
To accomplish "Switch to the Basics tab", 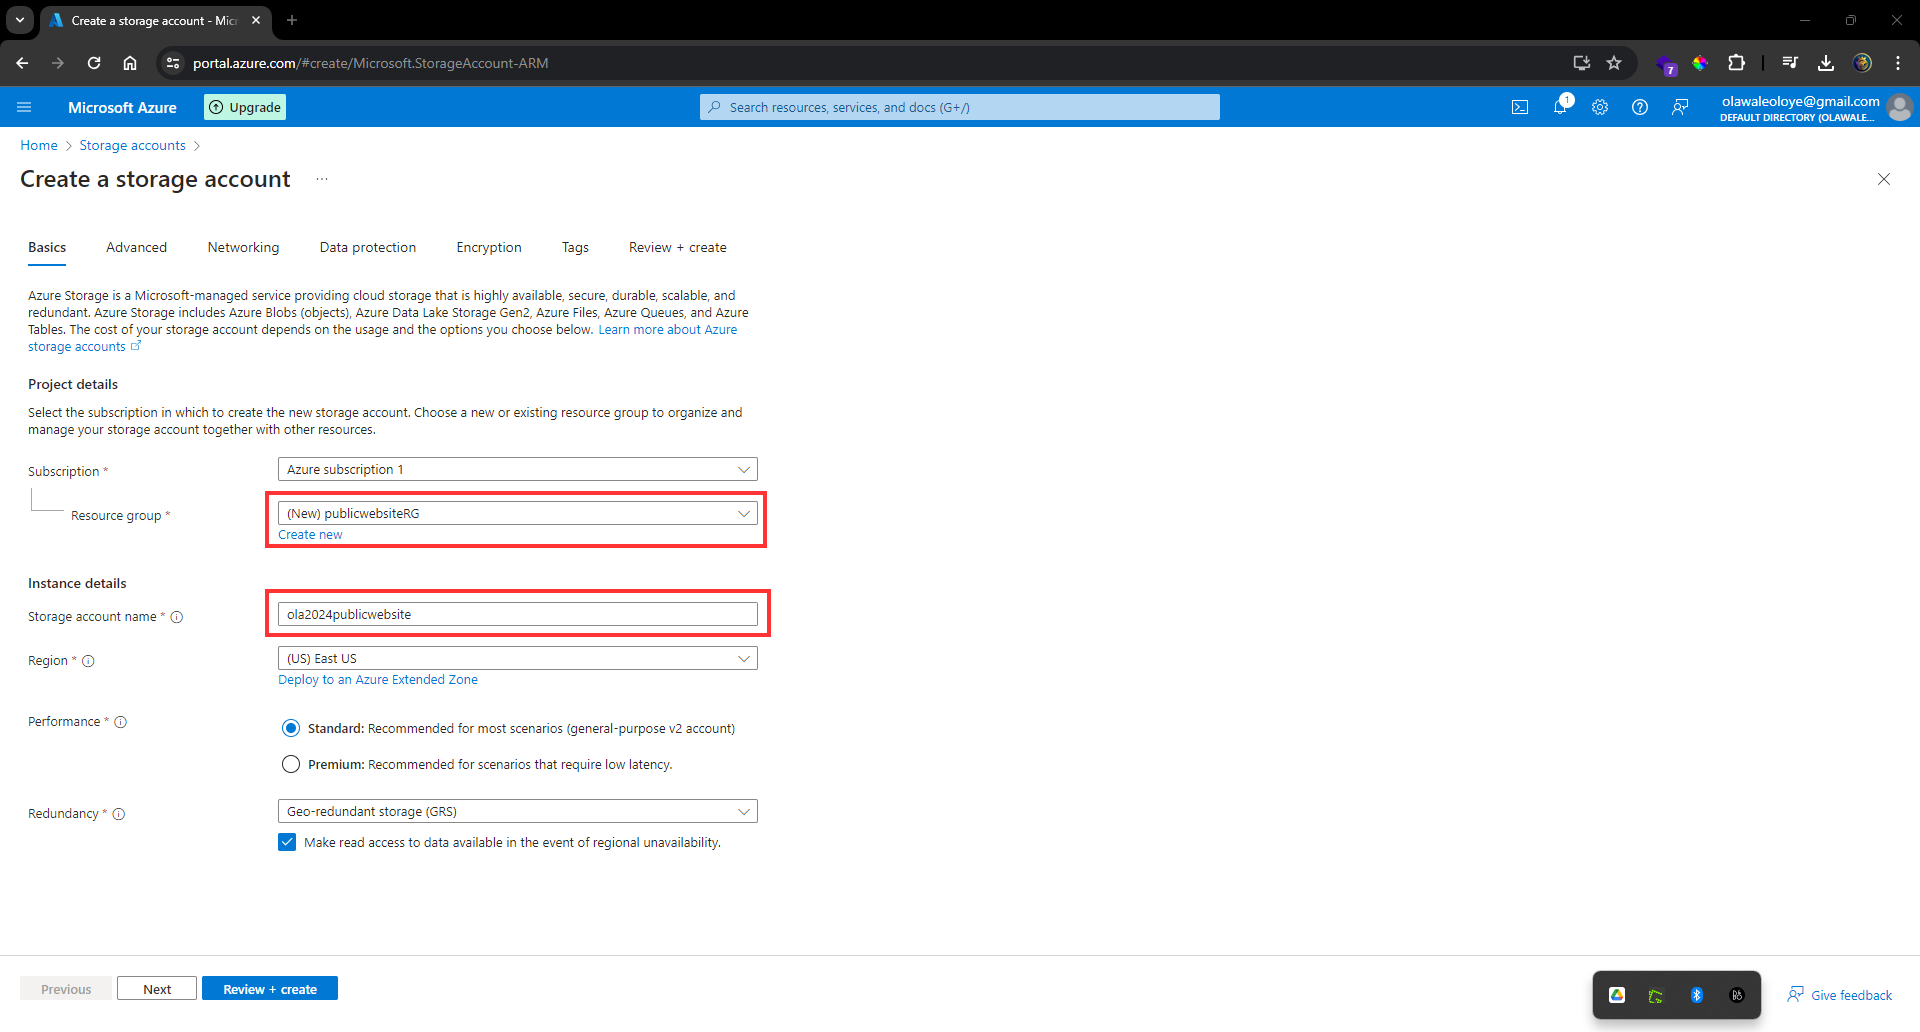I will [x=47, y=247].
